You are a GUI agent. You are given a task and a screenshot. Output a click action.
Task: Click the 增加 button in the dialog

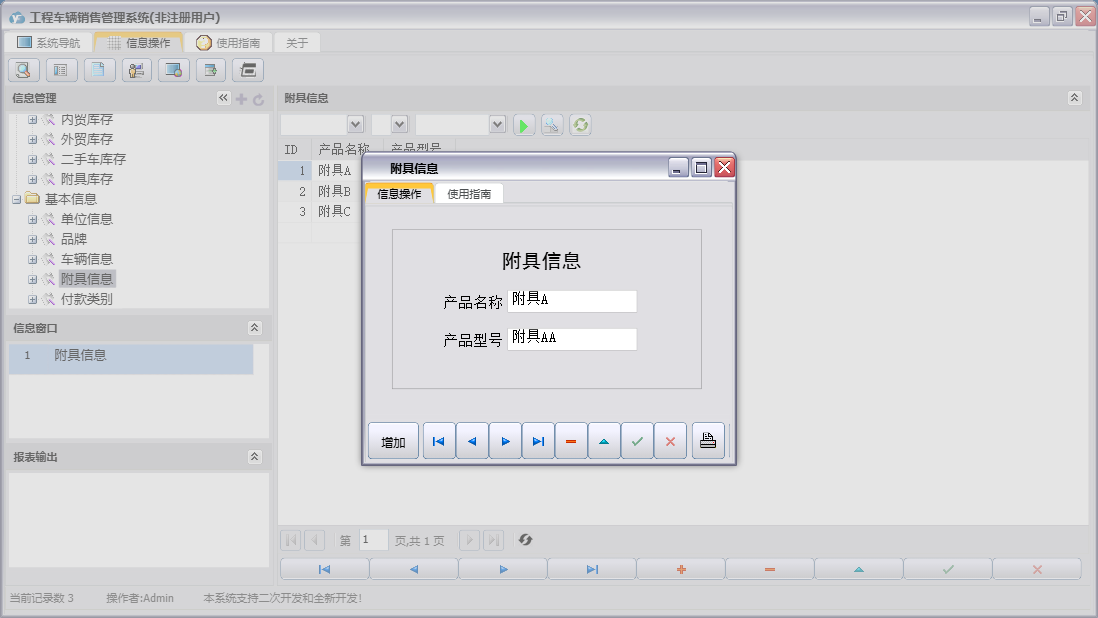coord(393,440)
